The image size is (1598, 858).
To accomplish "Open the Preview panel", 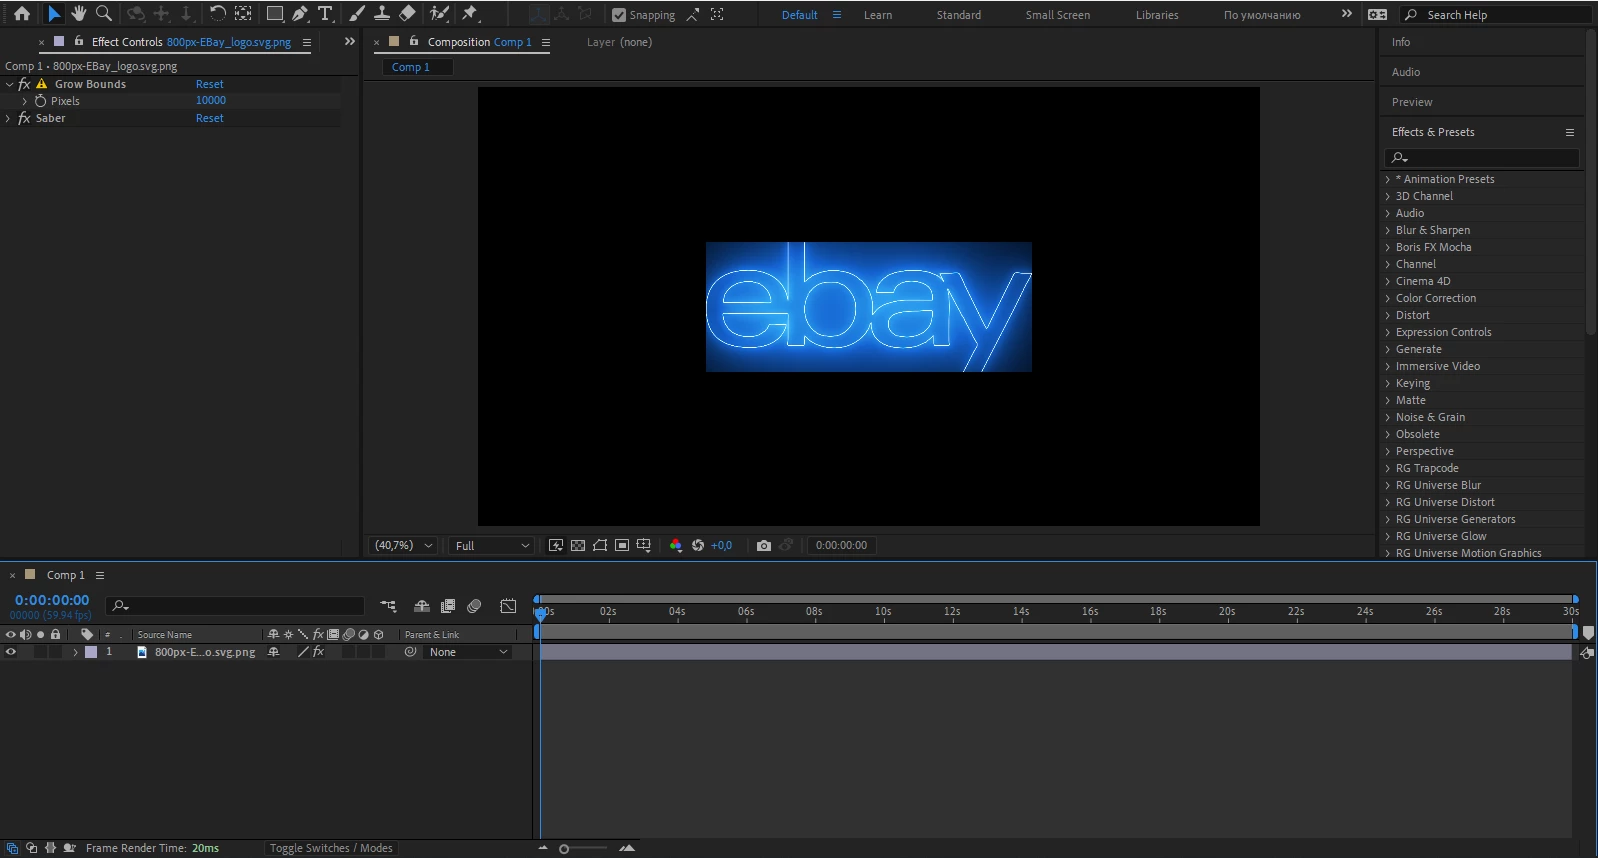I will pyautogui.click(x=1412, y=102).
